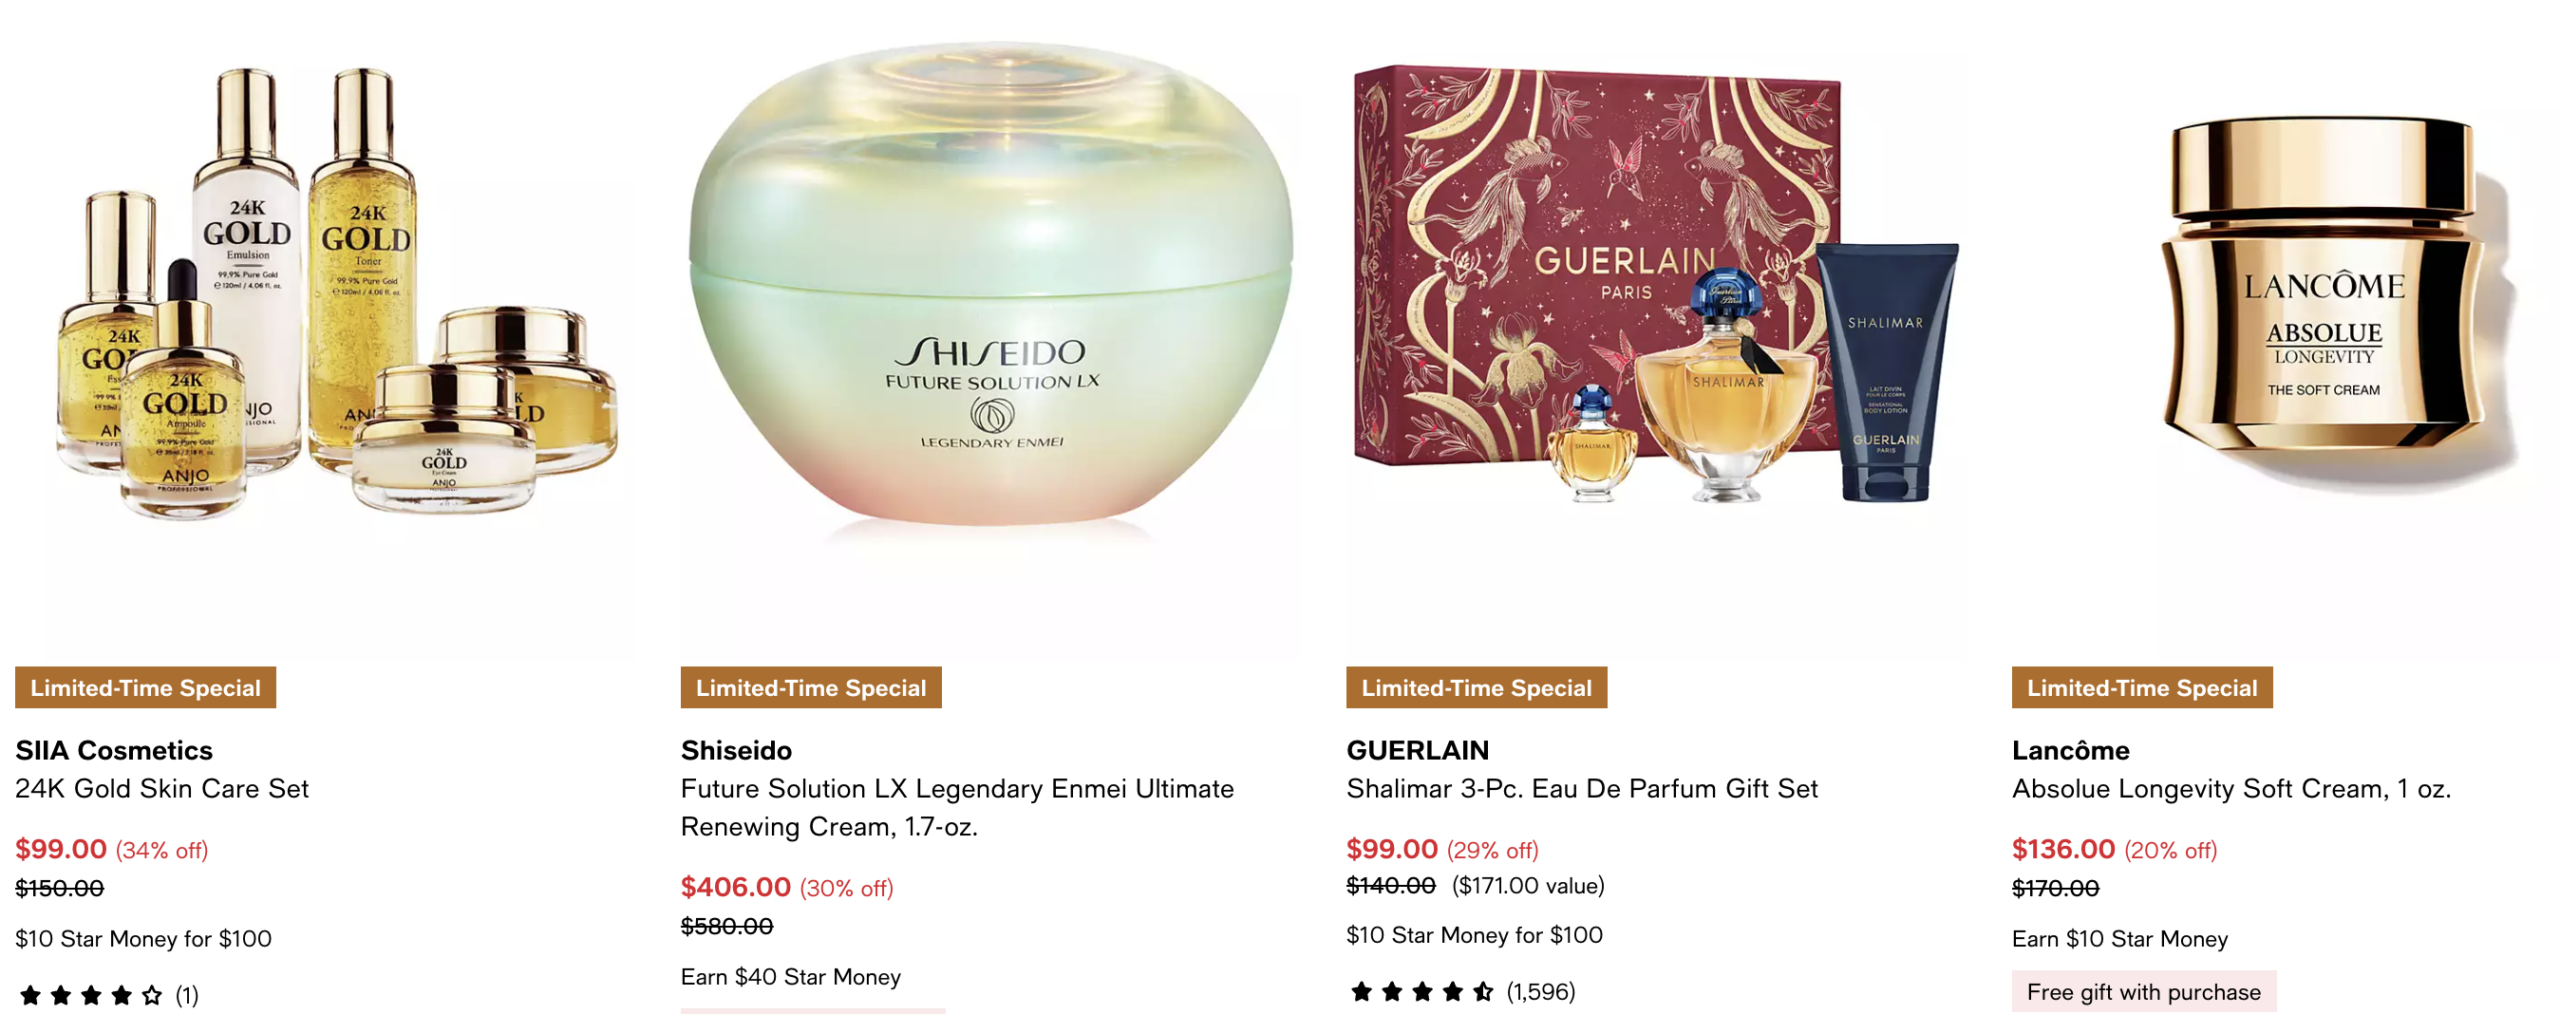
Task: Click the $406.00 Shiseido sale price
Action: tap(735, 886)
